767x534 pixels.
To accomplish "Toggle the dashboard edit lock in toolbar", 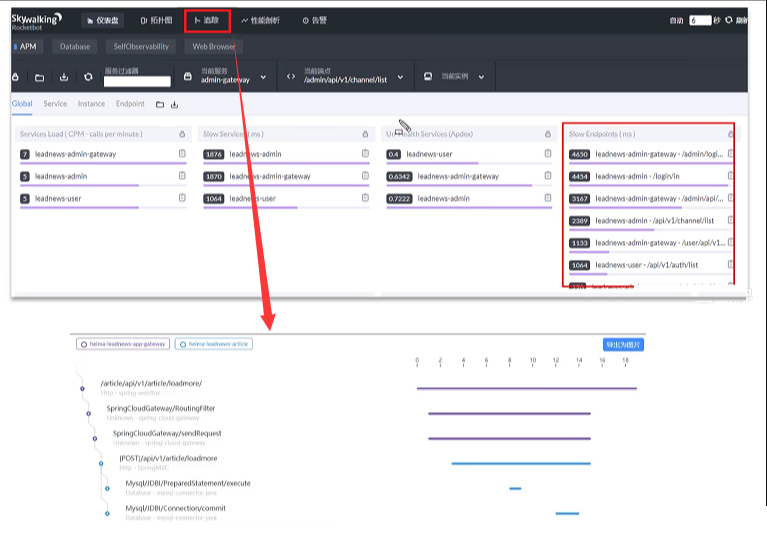I will click(x=16, y=77).
